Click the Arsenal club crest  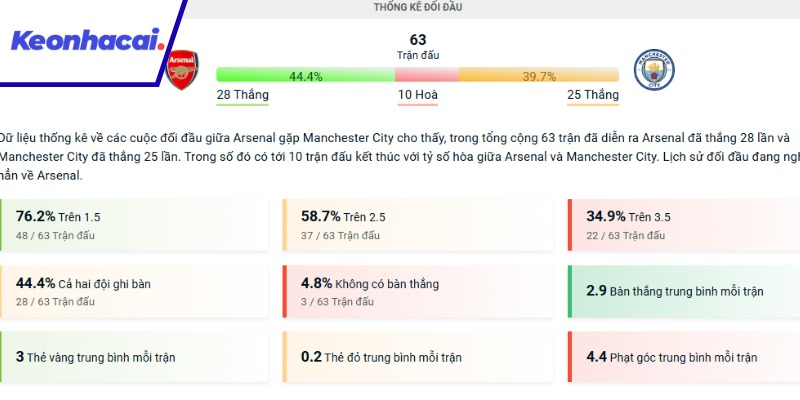182,69
